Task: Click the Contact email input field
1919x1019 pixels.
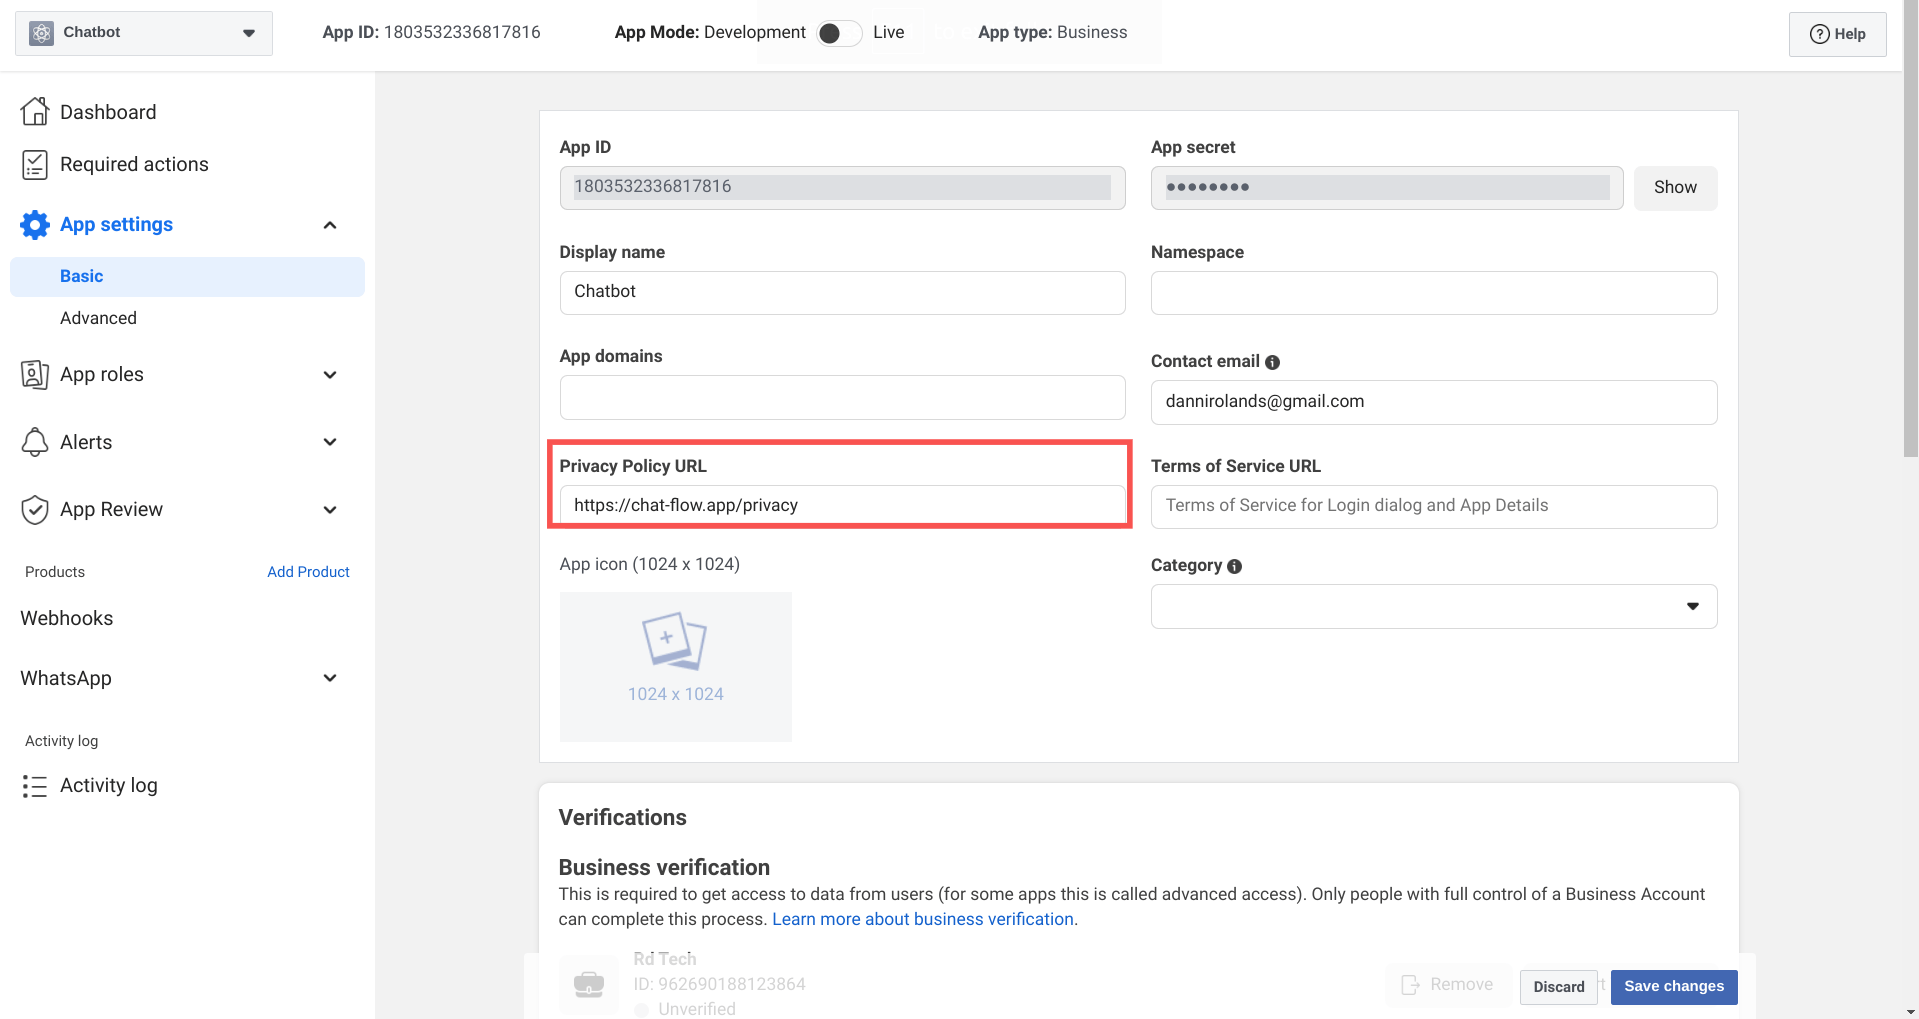Action: coord(1434,402)
